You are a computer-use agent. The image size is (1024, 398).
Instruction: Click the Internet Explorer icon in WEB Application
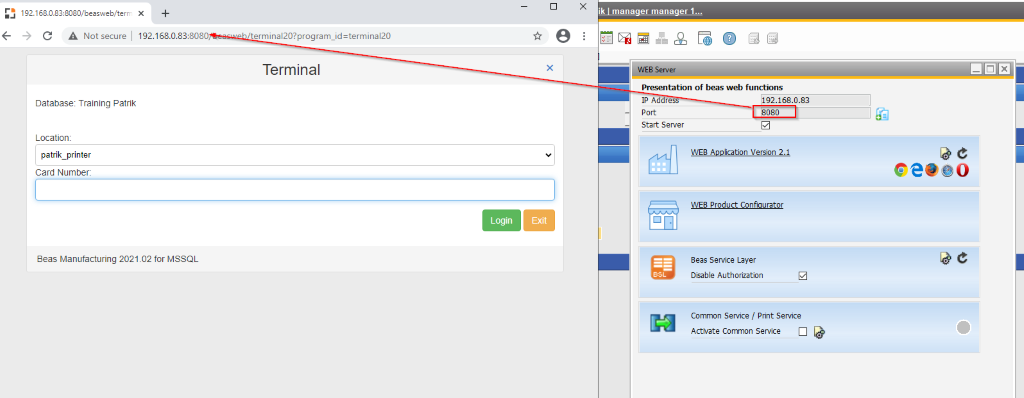pos(917,171)
